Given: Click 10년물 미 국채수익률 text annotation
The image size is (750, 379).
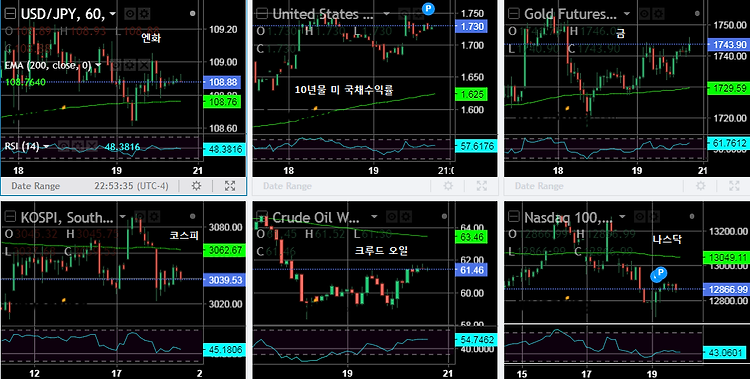Looking at the screenshot, I should pos(343,89).
